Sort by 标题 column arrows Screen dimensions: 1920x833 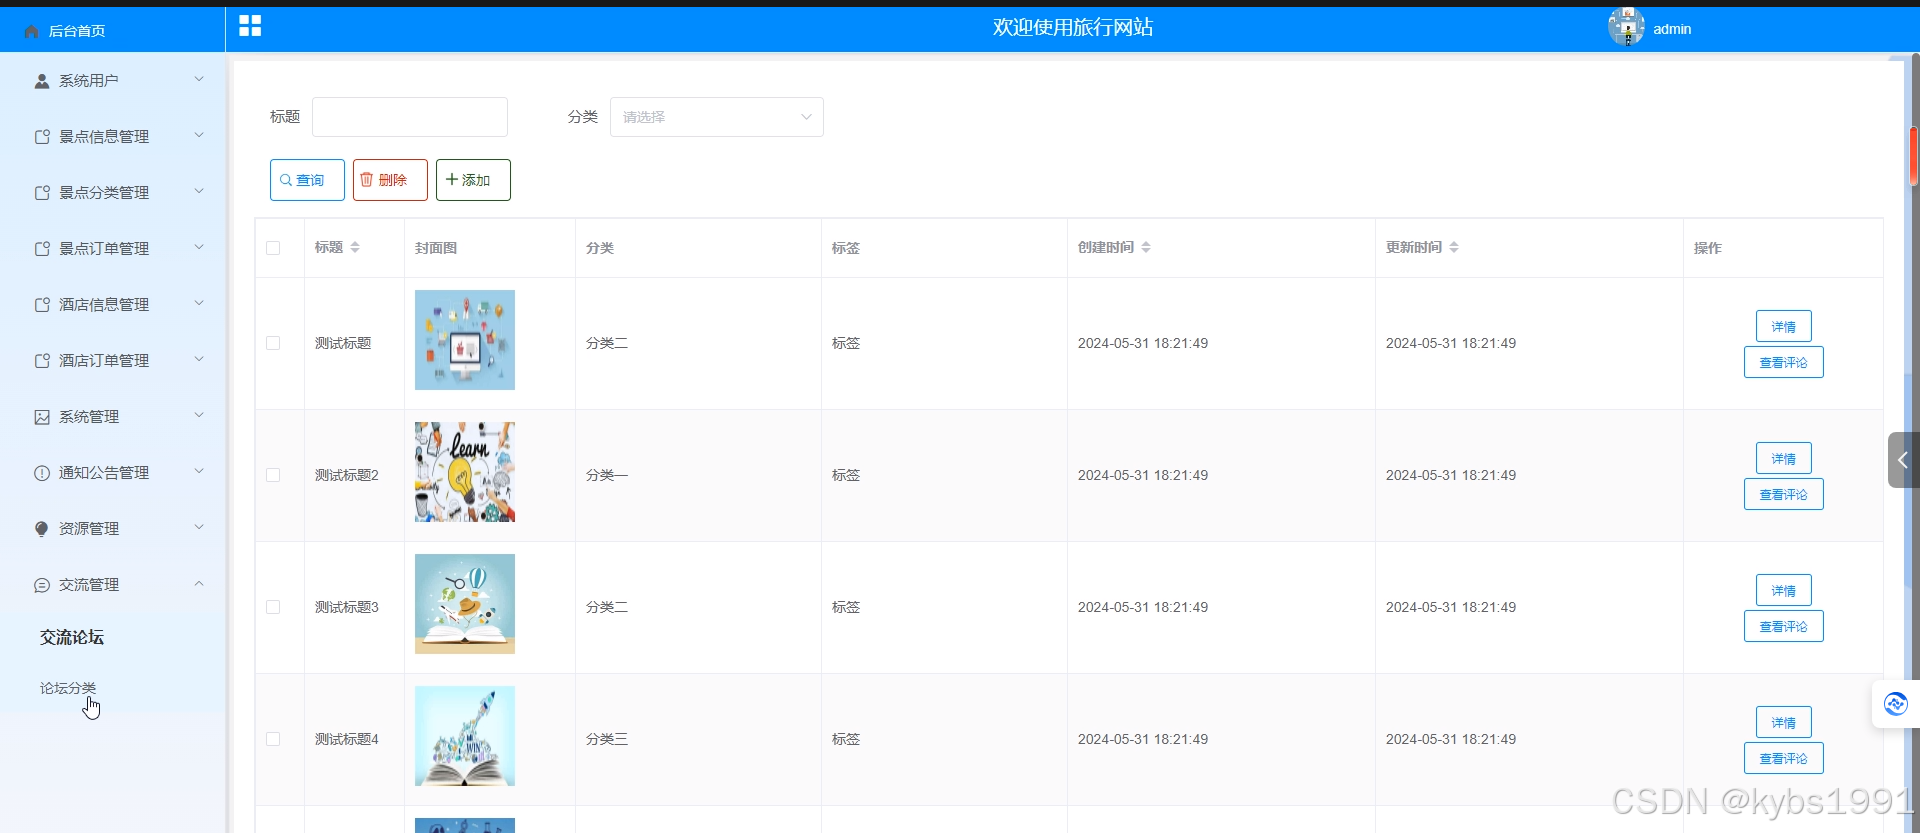click(355, 247)
